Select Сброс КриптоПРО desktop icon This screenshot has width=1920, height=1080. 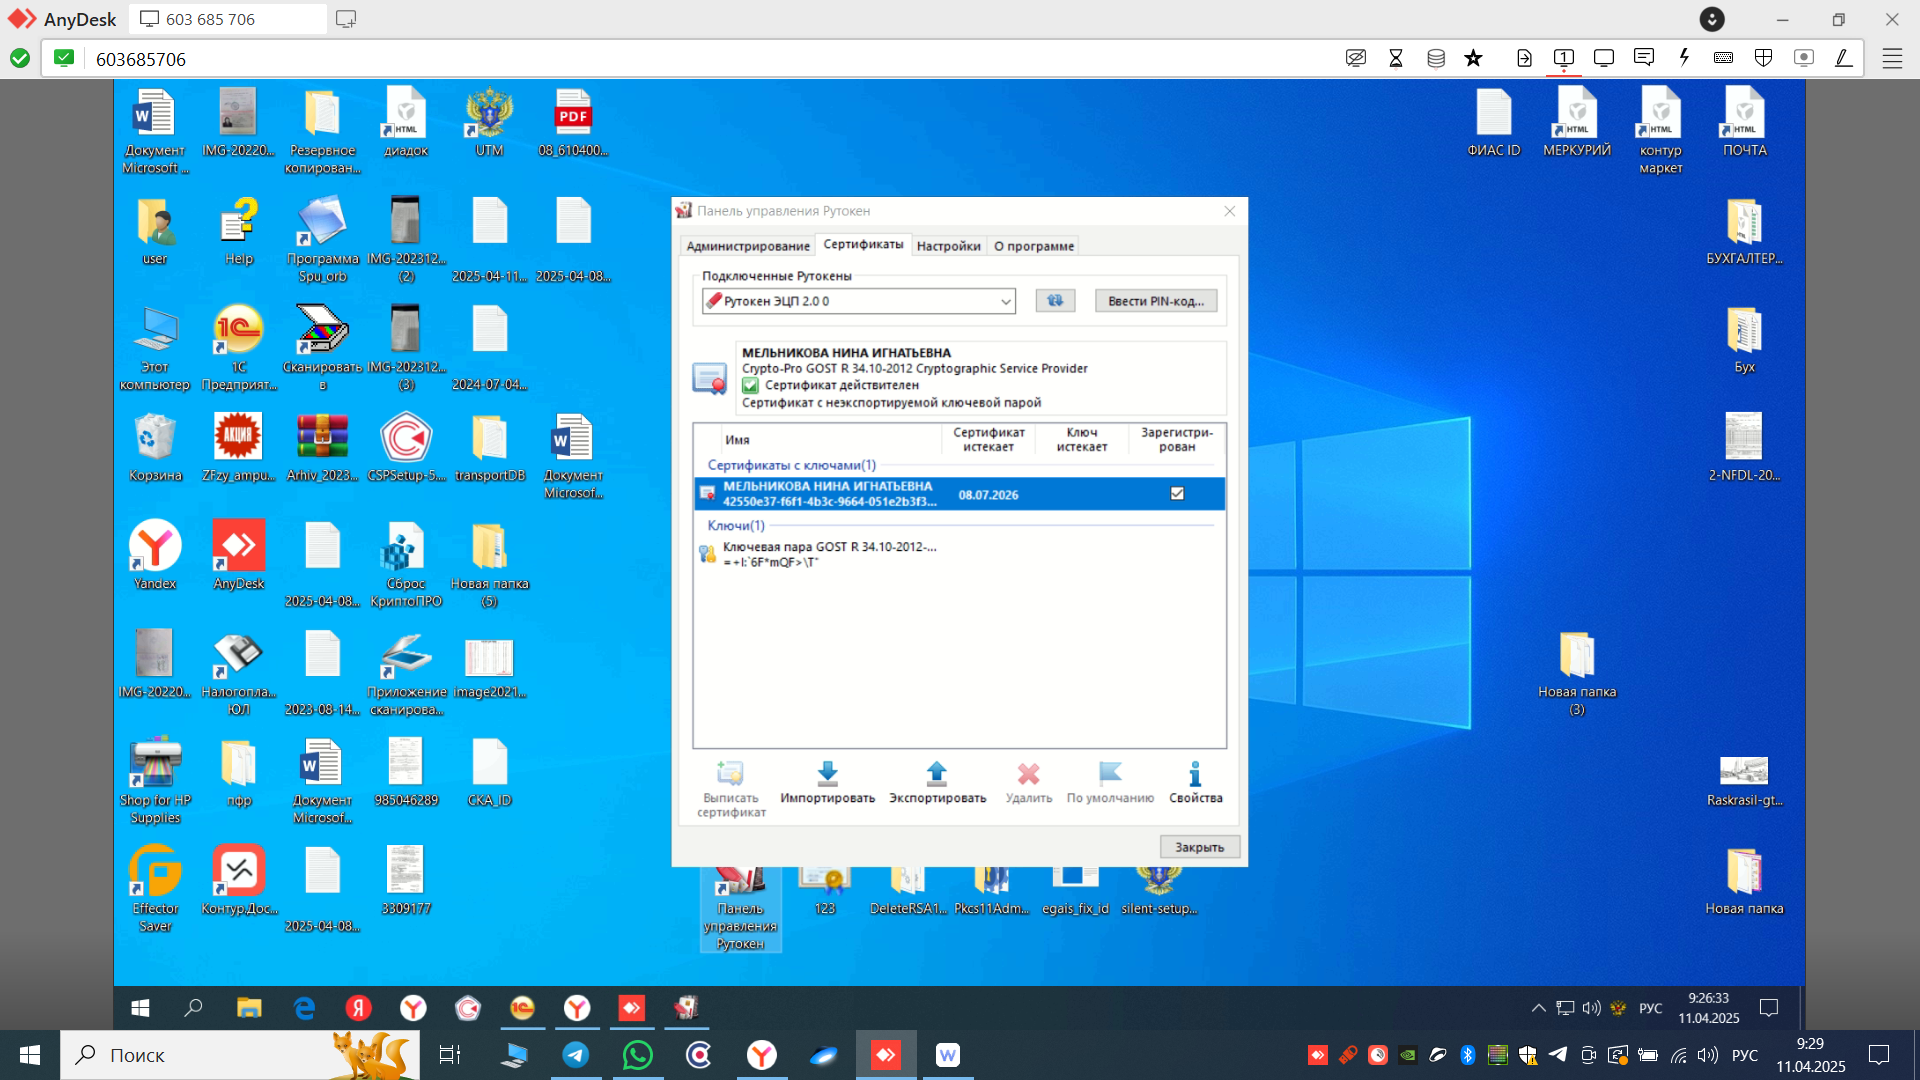pyautogui.click(x=406, y=565)
